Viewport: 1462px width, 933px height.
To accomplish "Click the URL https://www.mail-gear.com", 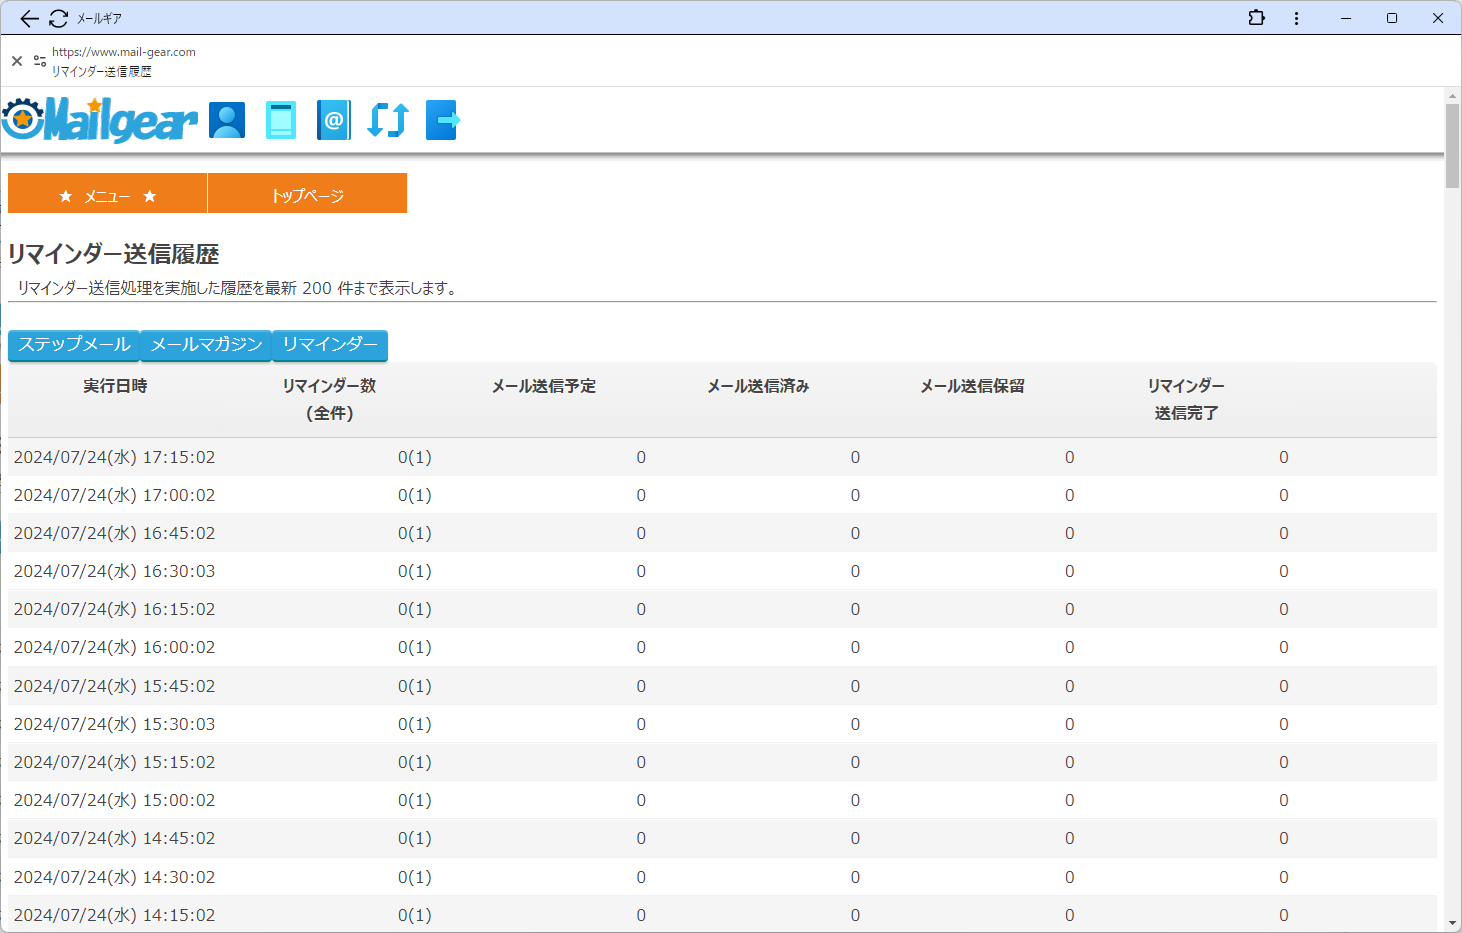I will click(124, 52).
